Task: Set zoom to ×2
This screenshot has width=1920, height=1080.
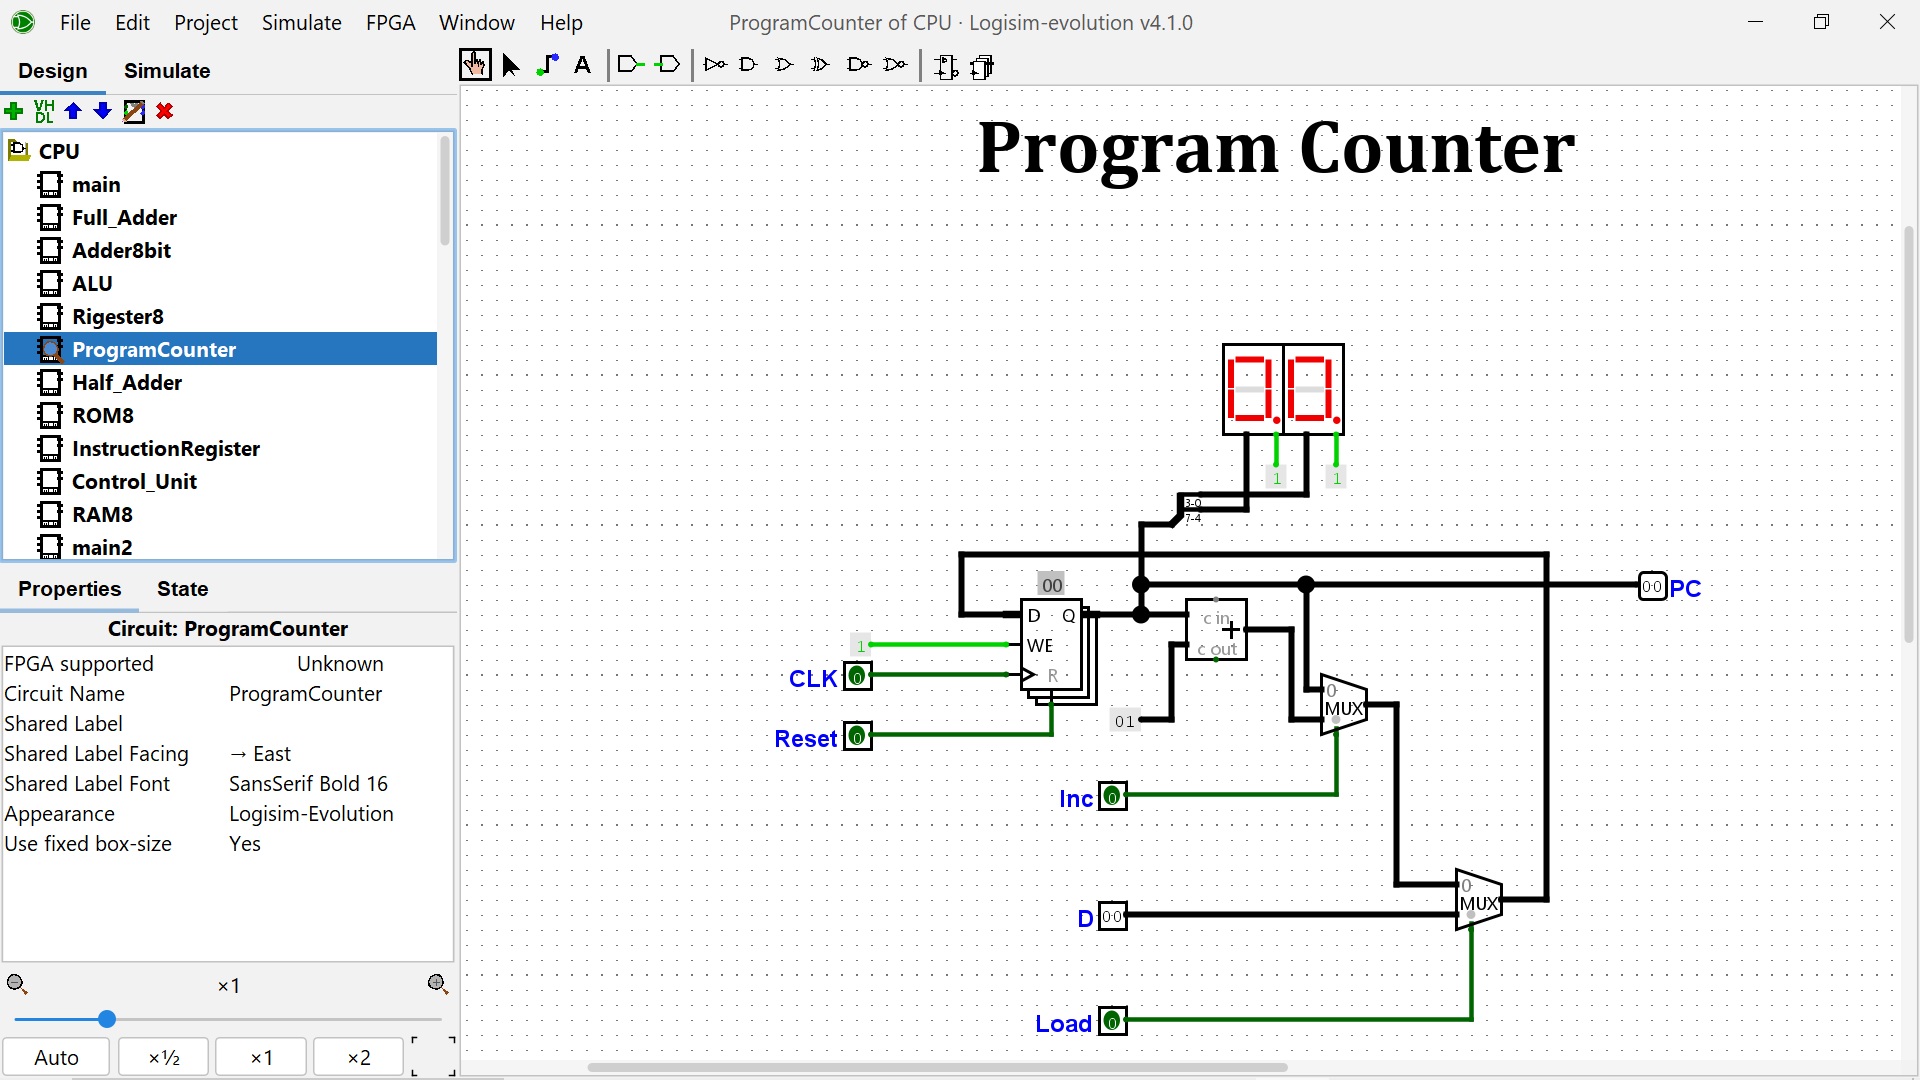Action: tap(359, 1057)
